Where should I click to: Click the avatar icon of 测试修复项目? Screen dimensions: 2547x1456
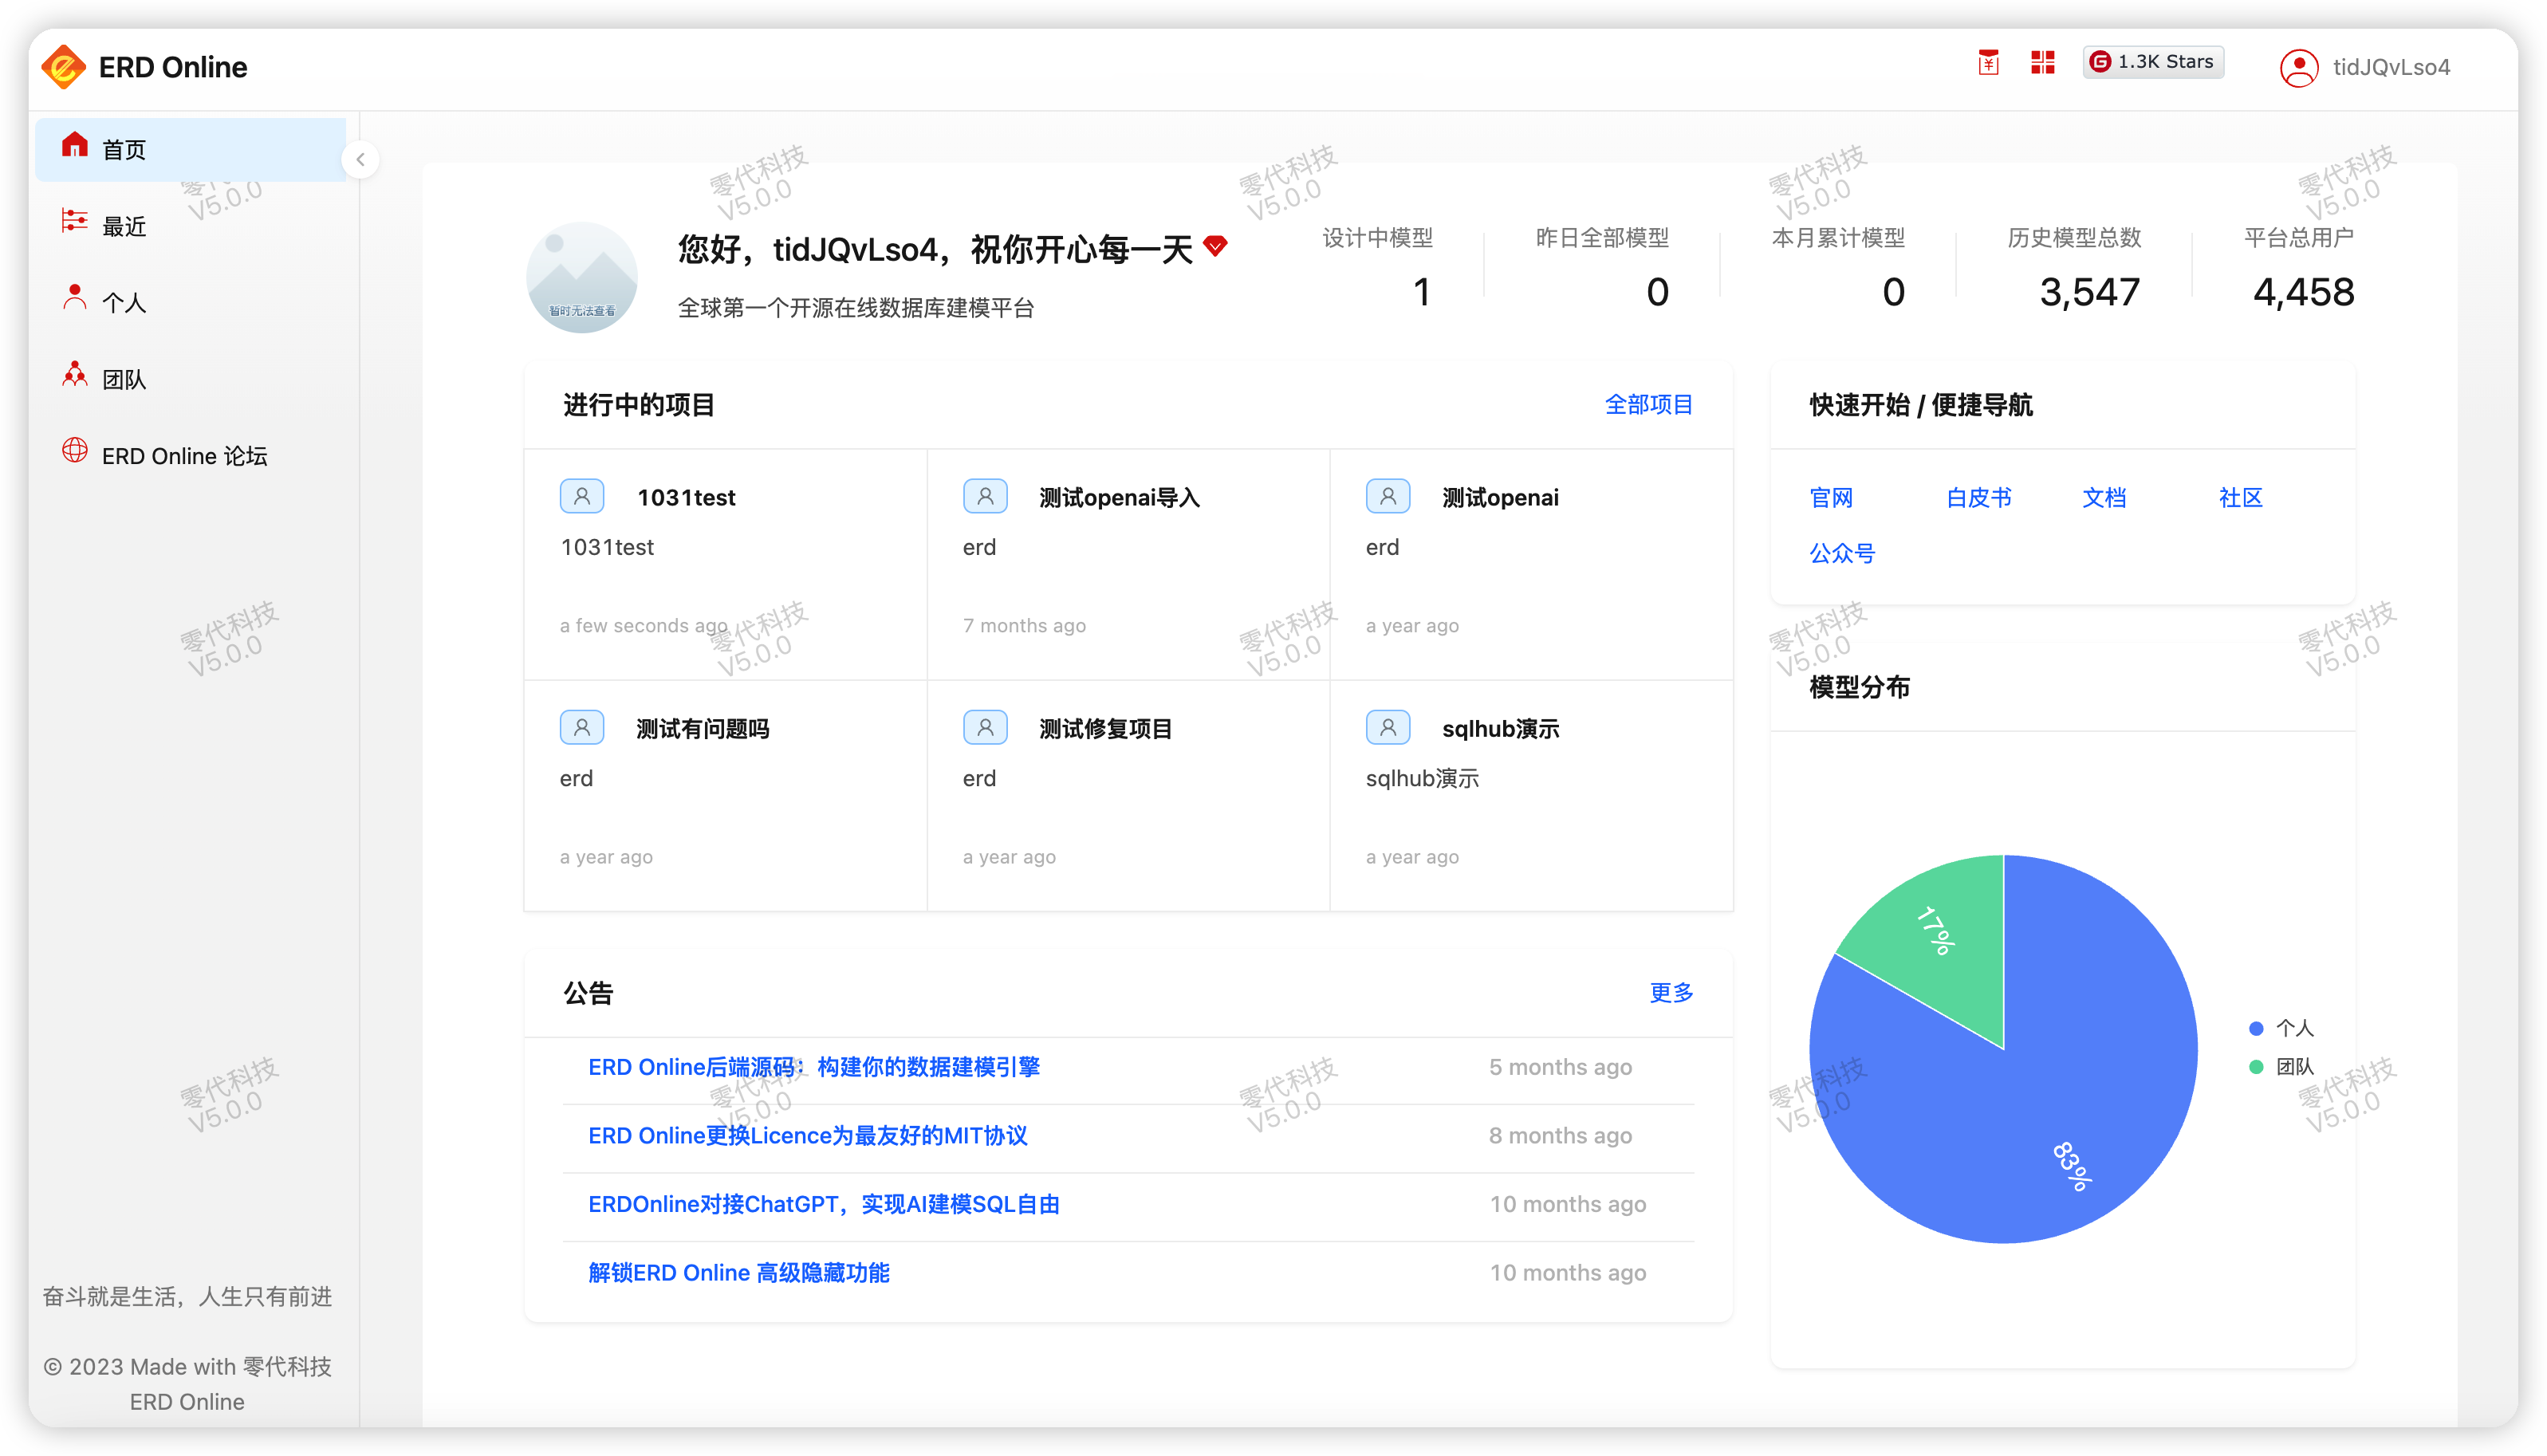[985, 727]
